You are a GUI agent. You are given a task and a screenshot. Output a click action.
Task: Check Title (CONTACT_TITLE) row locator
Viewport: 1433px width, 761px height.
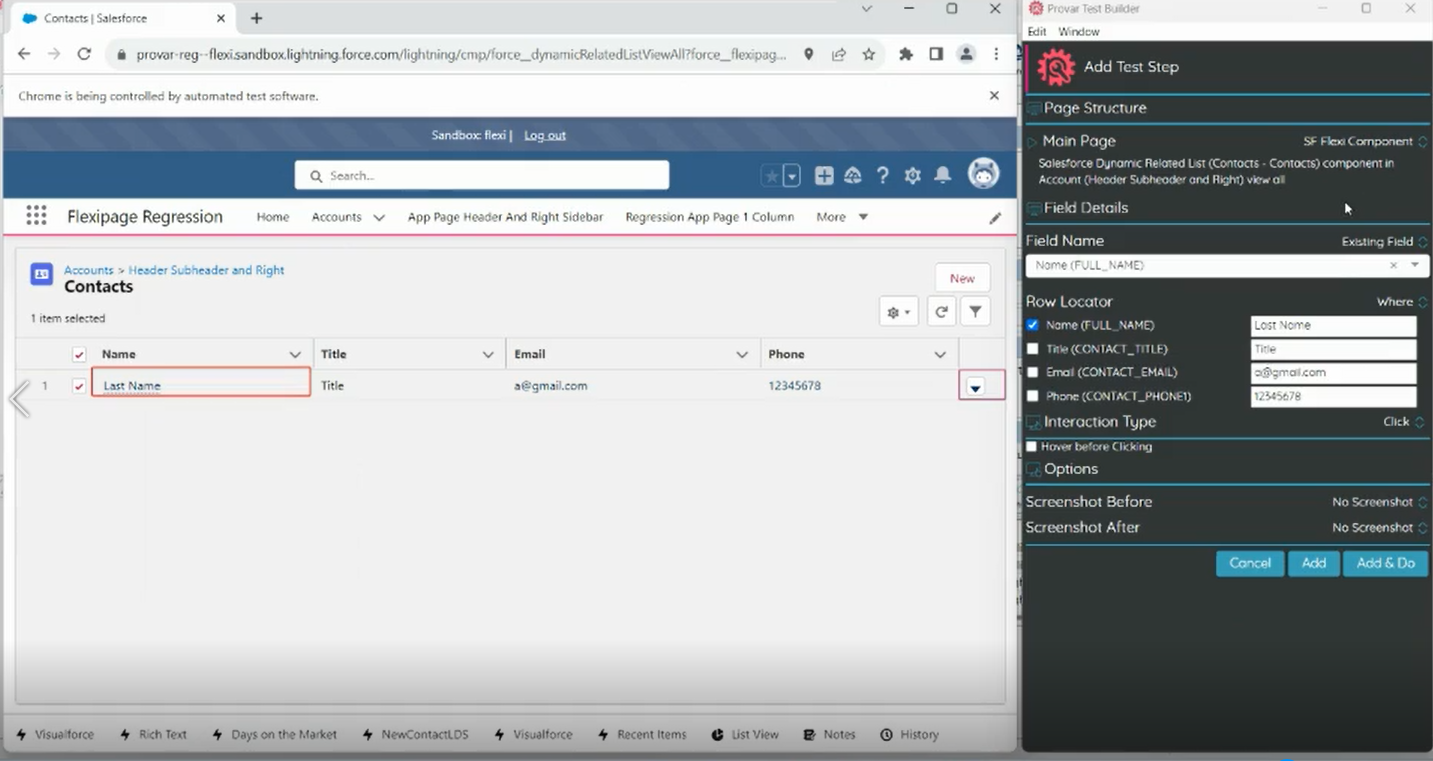coord(1033,349)
